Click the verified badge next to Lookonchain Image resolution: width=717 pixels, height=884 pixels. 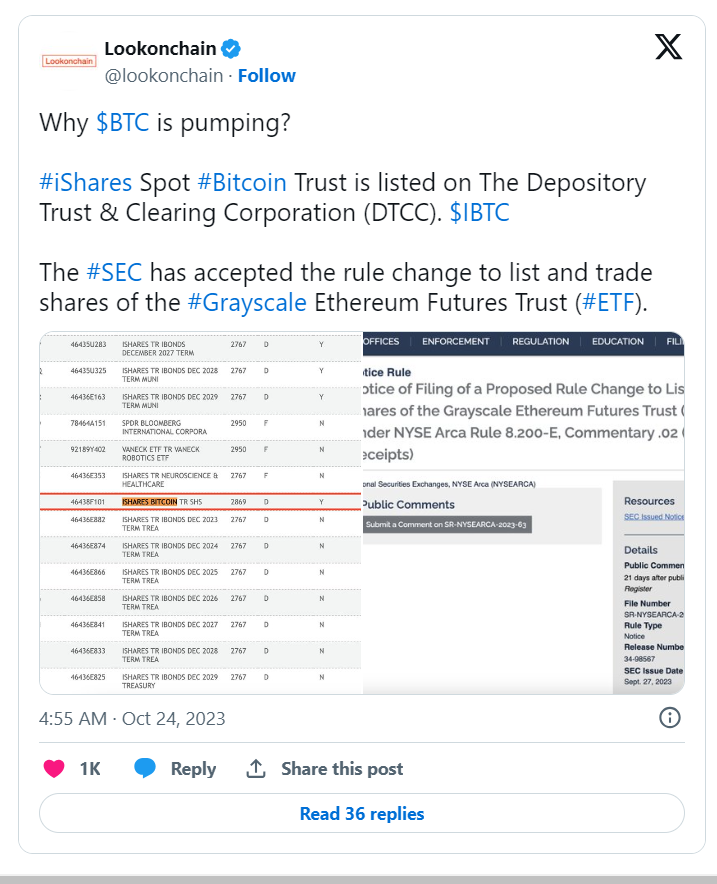[x=231, y=49]
